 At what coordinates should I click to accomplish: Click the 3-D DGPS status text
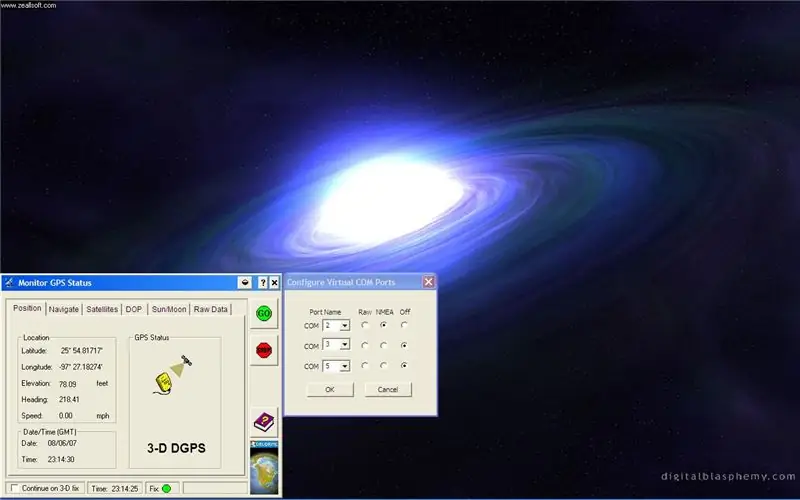pos(177,448)
